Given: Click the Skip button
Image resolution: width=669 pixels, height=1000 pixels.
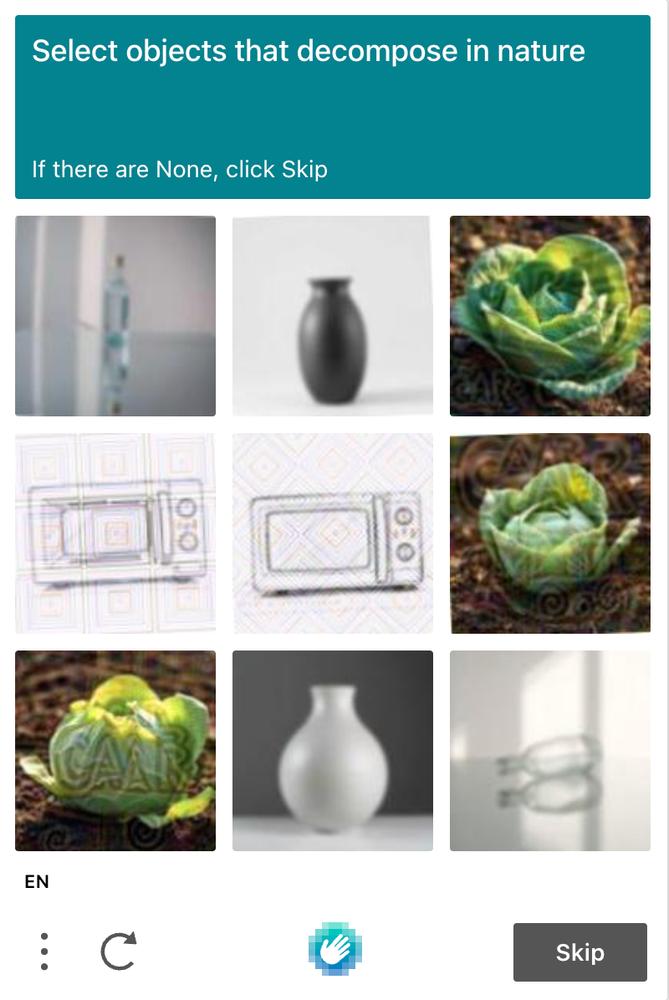Looking at the screenshot, I should tap(580, 952).
